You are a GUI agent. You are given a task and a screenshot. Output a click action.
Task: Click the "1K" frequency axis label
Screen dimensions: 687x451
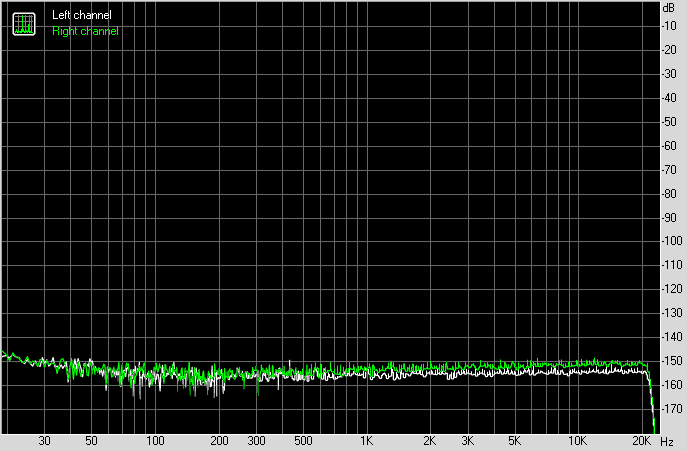pos(367,441)
